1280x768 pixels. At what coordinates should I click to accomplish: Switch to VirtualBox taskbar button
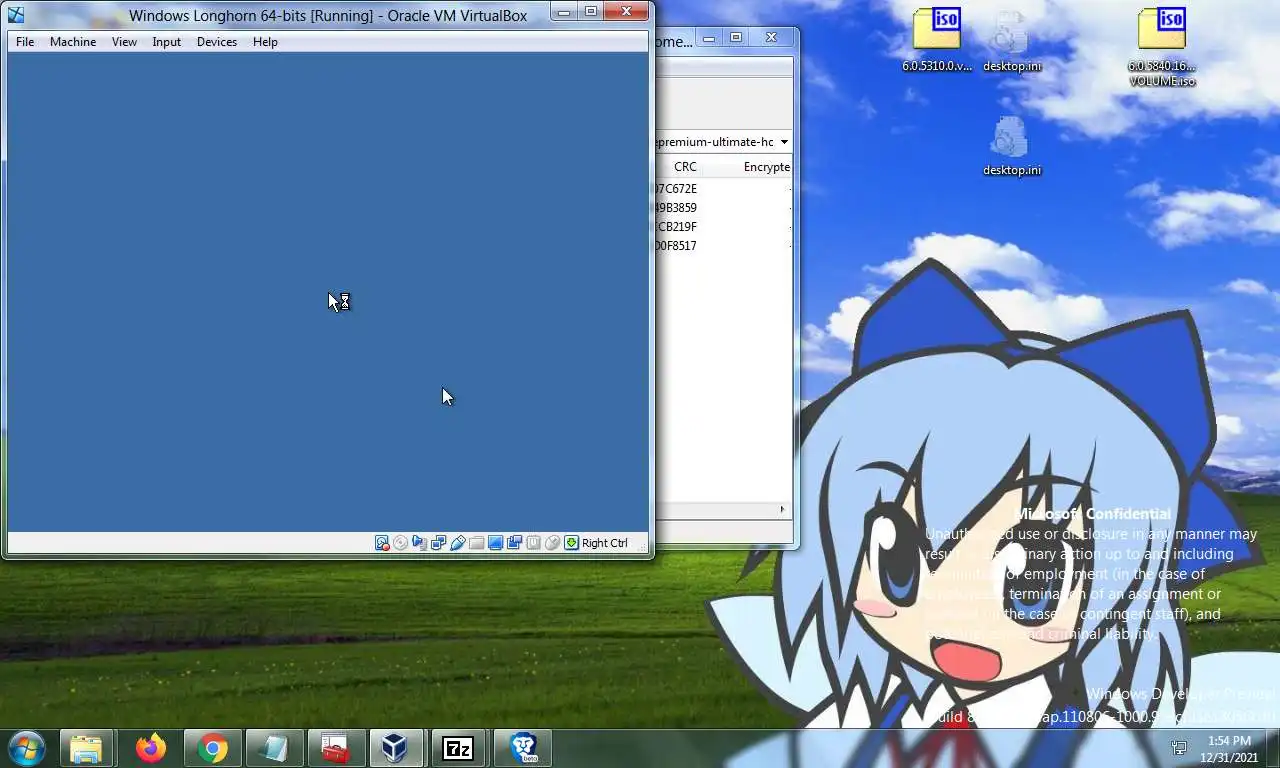[x=396, y=748]
